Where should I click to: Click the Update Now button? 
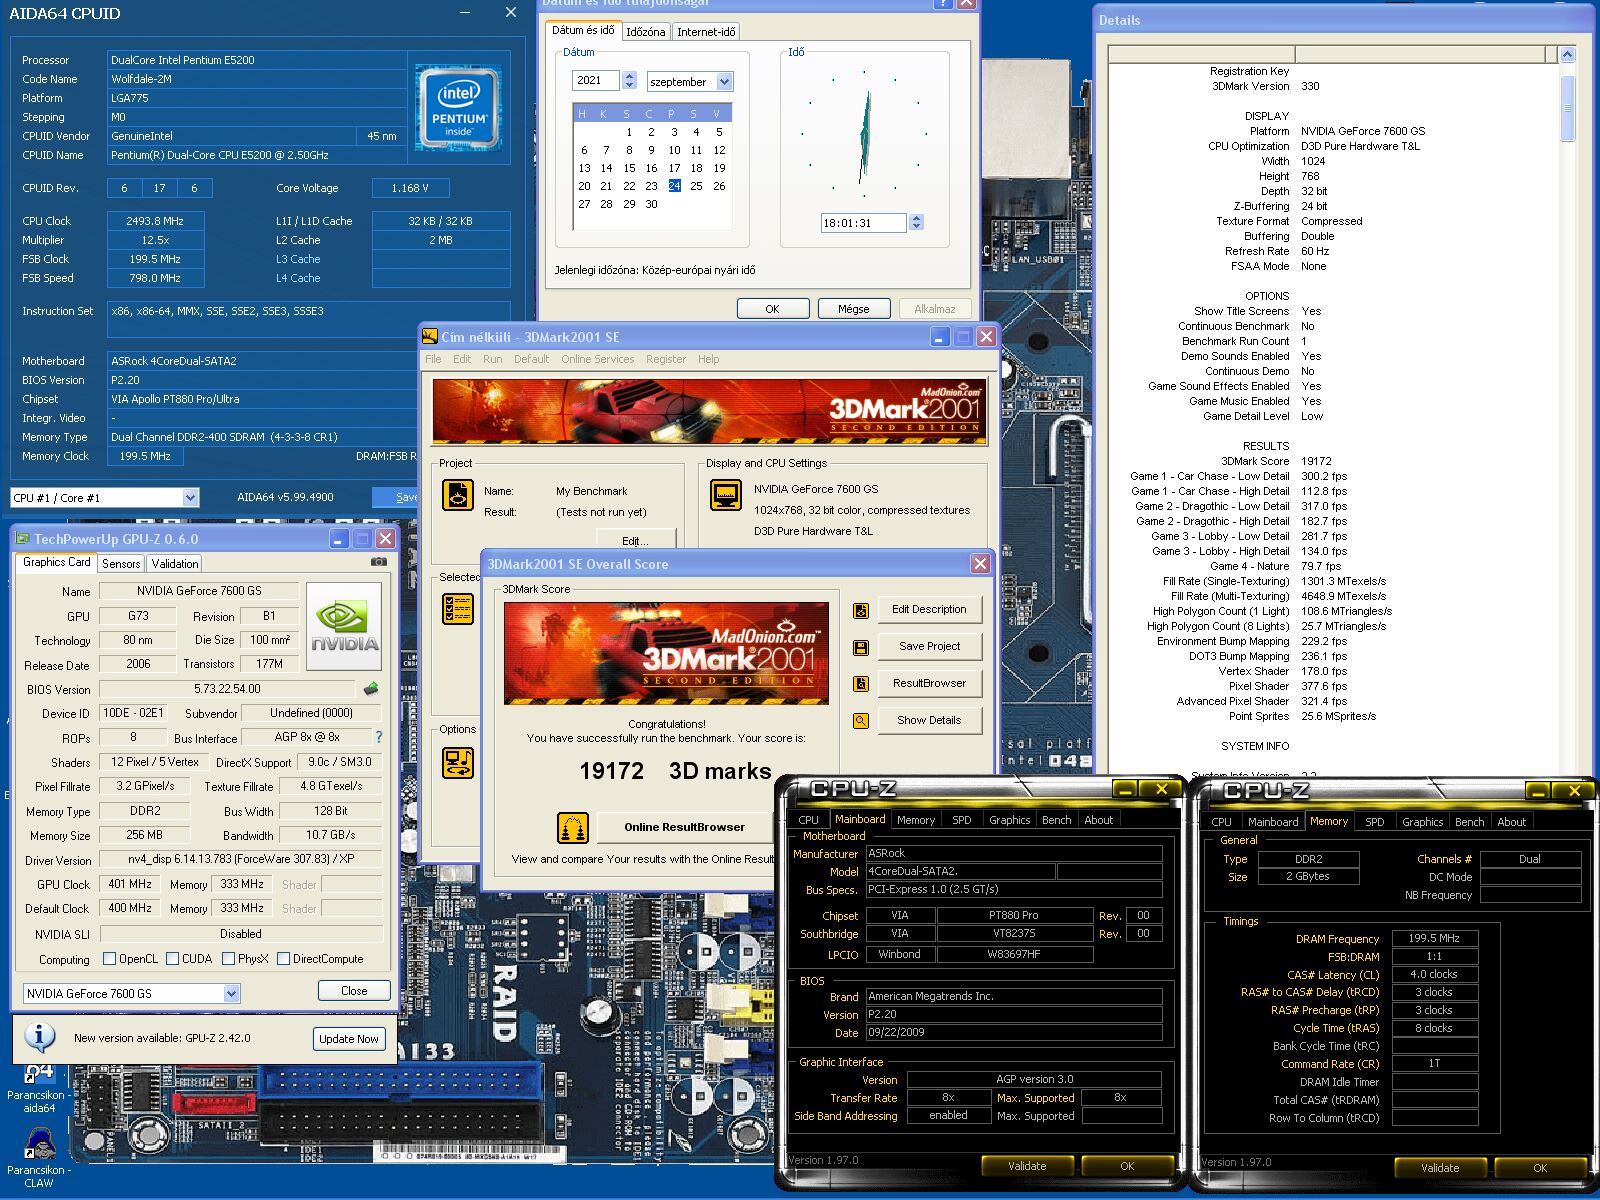349,1039
